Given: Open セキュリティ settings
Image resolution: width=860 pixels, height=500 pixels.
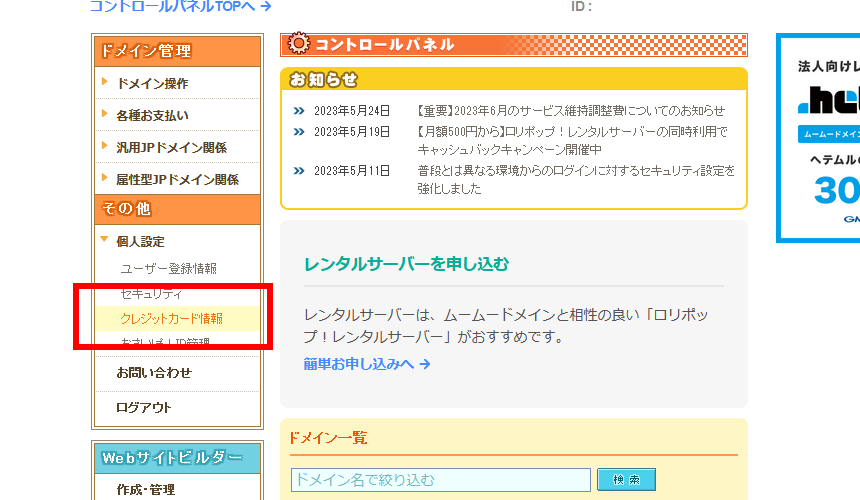Looking at the screenshot, I should point(151,294).
